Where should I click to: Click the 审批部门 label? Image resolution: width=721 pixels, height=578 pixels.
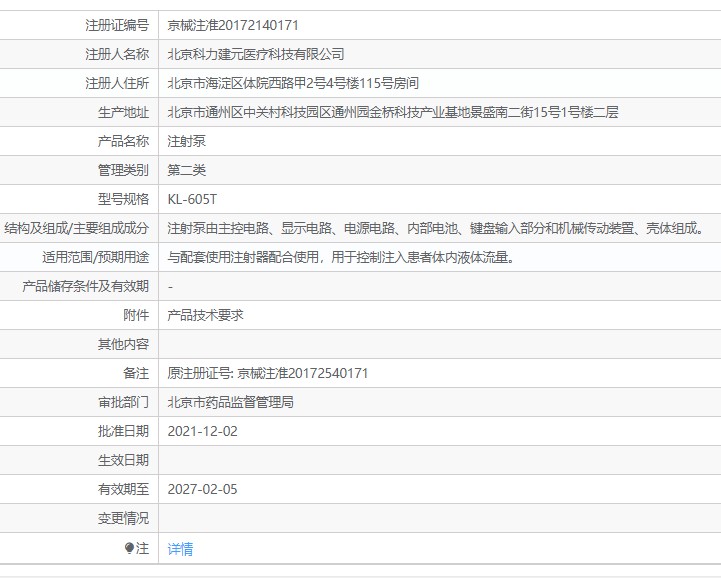123,402
